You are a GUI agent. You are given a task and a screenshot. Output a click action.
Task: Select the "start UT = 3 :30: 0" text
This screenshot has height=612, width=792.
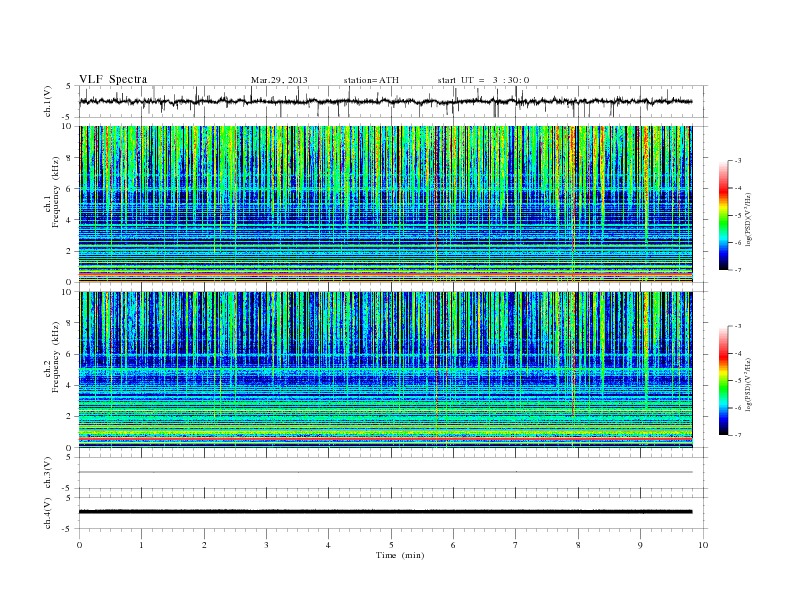(483, 80)
